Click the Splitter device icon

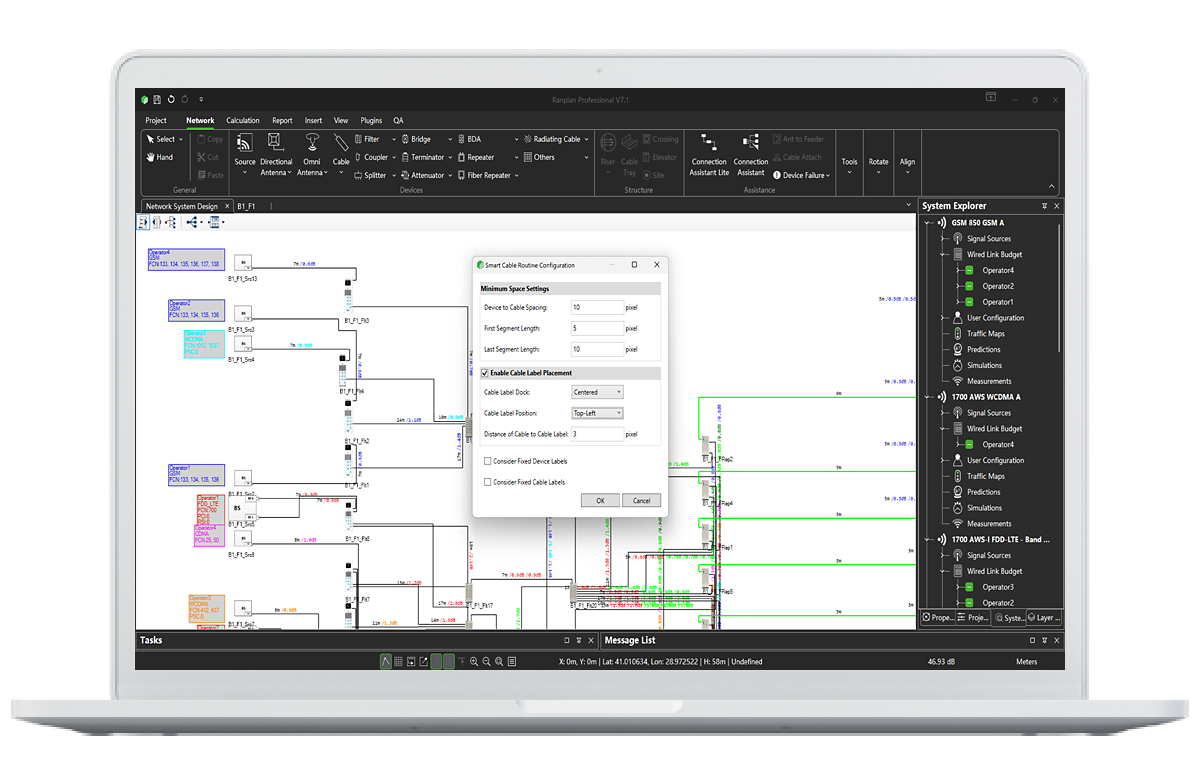coord(369,175)
